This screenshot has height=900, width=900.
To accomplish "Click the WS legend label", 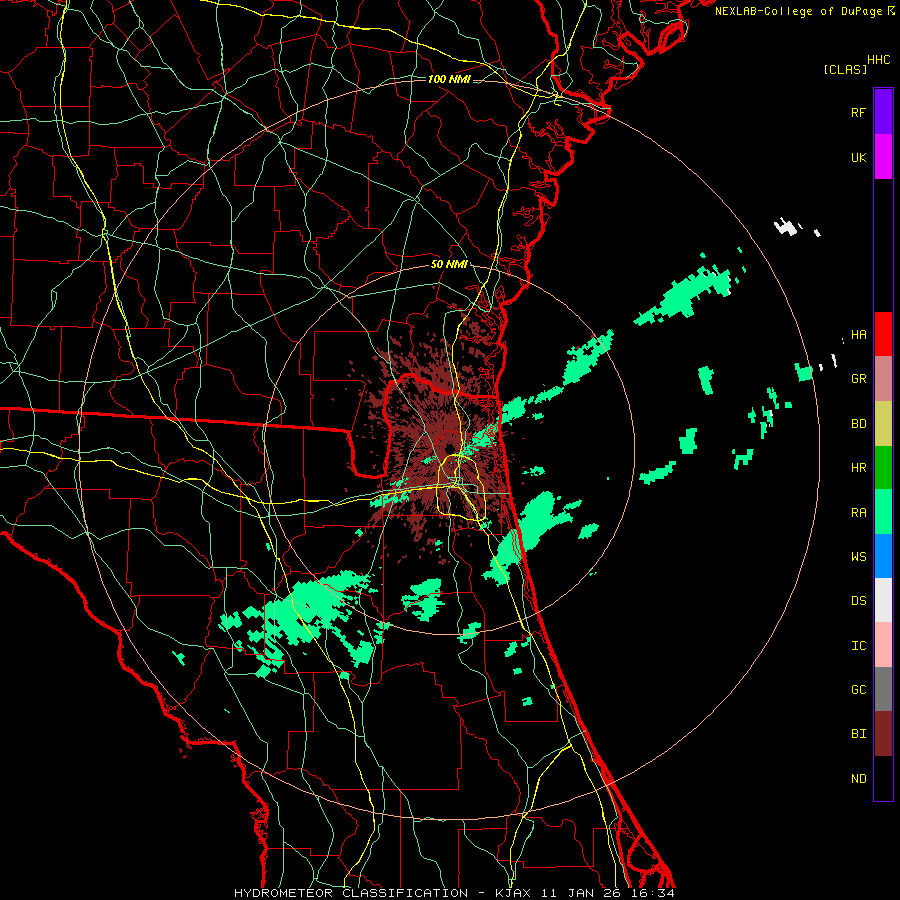I will (858, 556).
